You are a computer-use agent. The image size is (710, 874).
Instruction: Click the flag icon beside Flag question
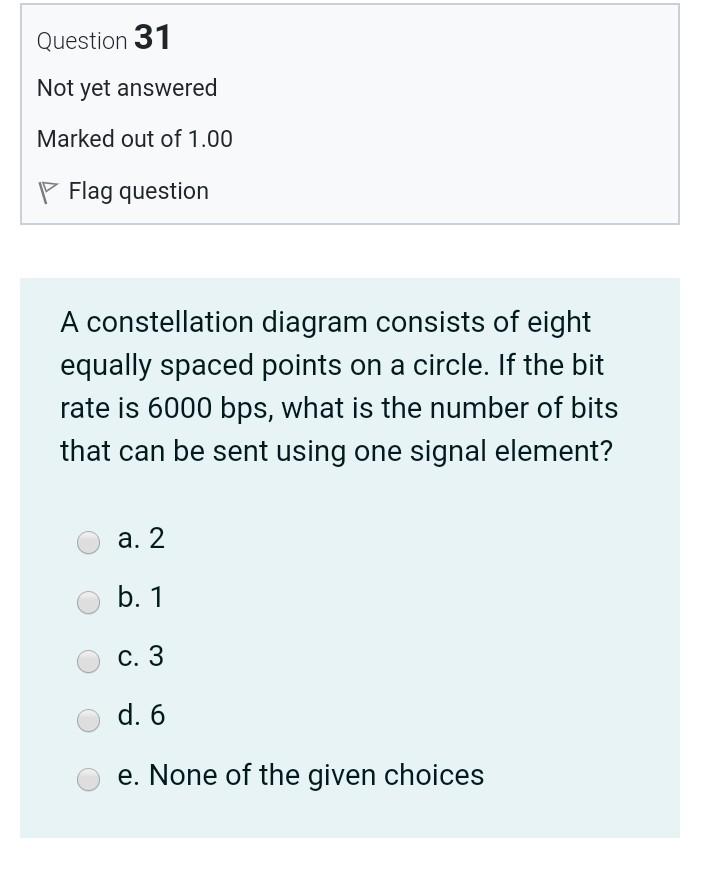47,191
